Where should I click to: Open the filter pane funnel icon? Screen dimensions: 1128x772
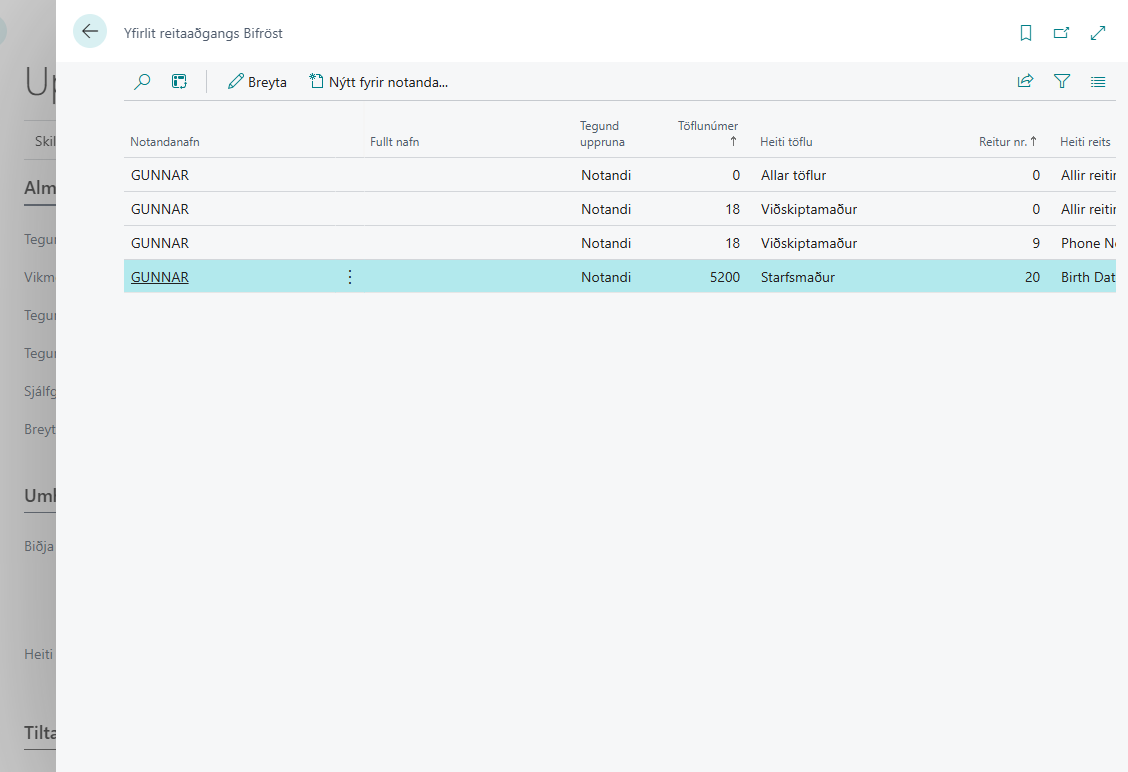coord(1062,81)
